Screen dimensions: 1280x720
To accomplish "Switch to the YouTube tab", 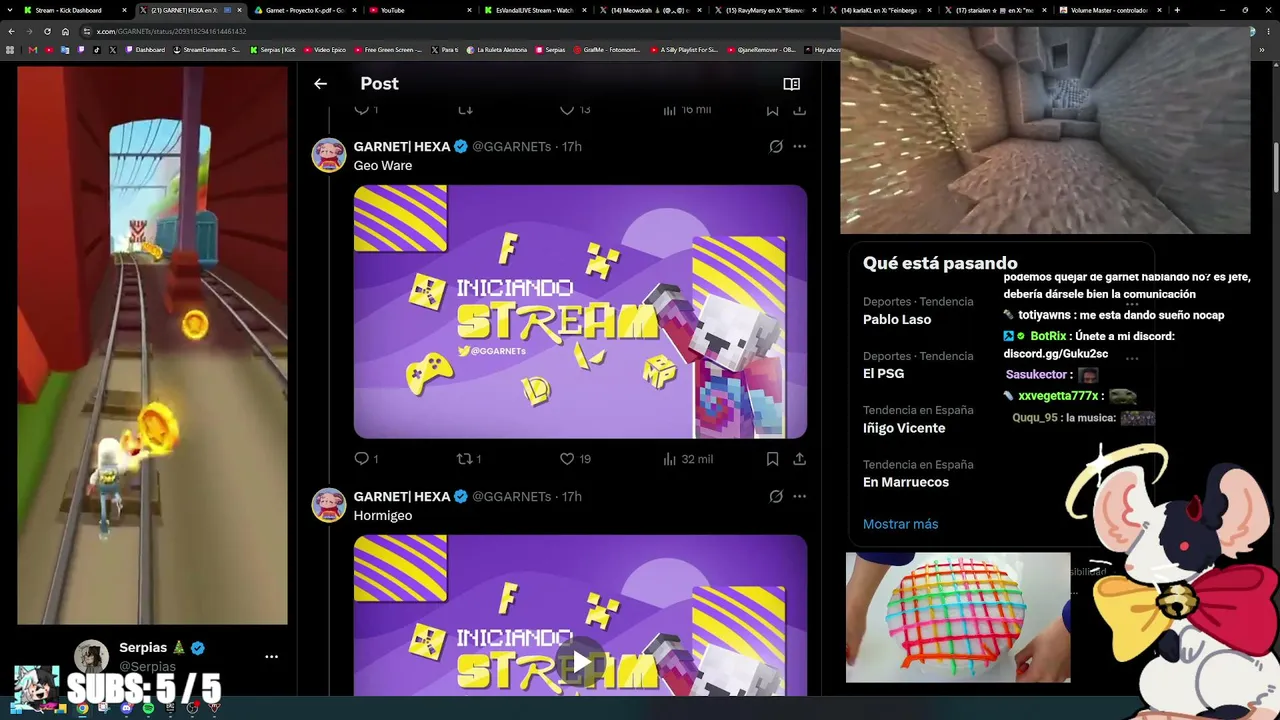I will click(419, 10).
